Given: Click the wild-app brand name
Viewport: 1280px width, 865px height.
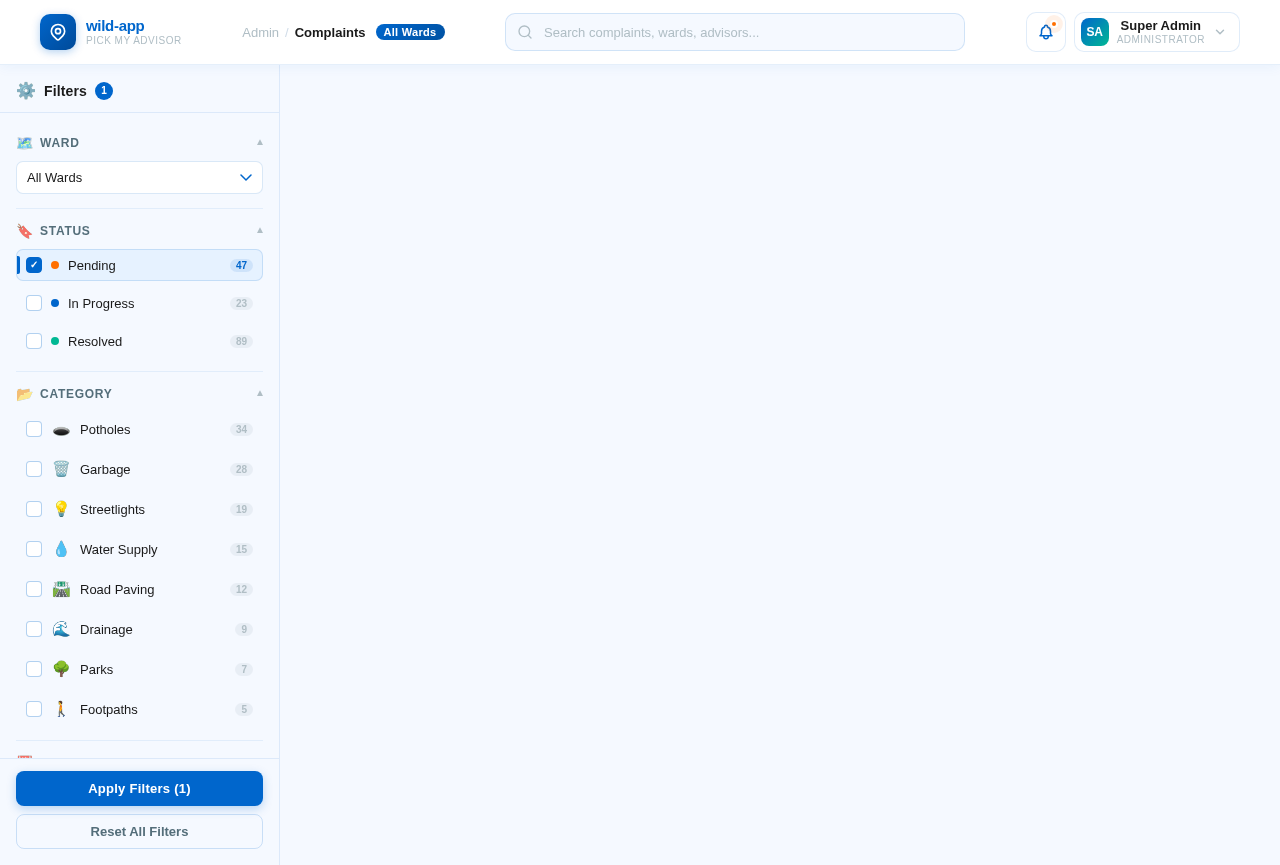Looking at the screenshot, I should click(115, 26).
